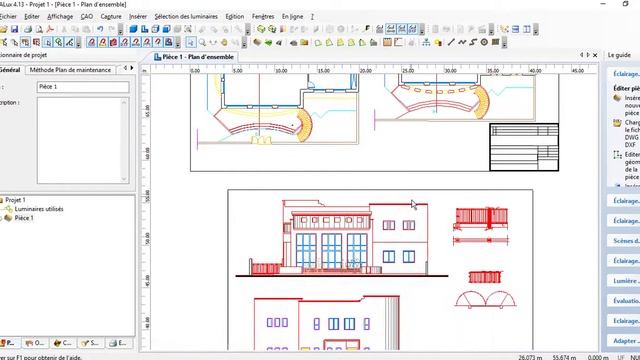
Task: Select Luminaires utilisés in the project tree
Action: (39, 209)
